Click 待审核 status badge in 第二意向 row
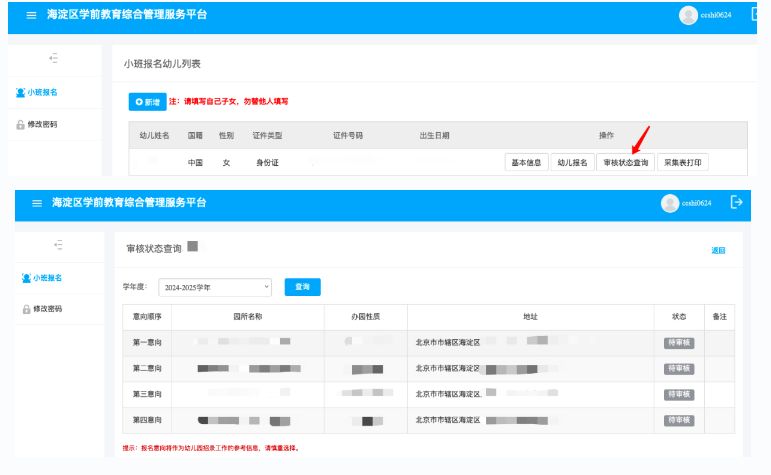Screen dimensions: 771x475 pos(679,369)
